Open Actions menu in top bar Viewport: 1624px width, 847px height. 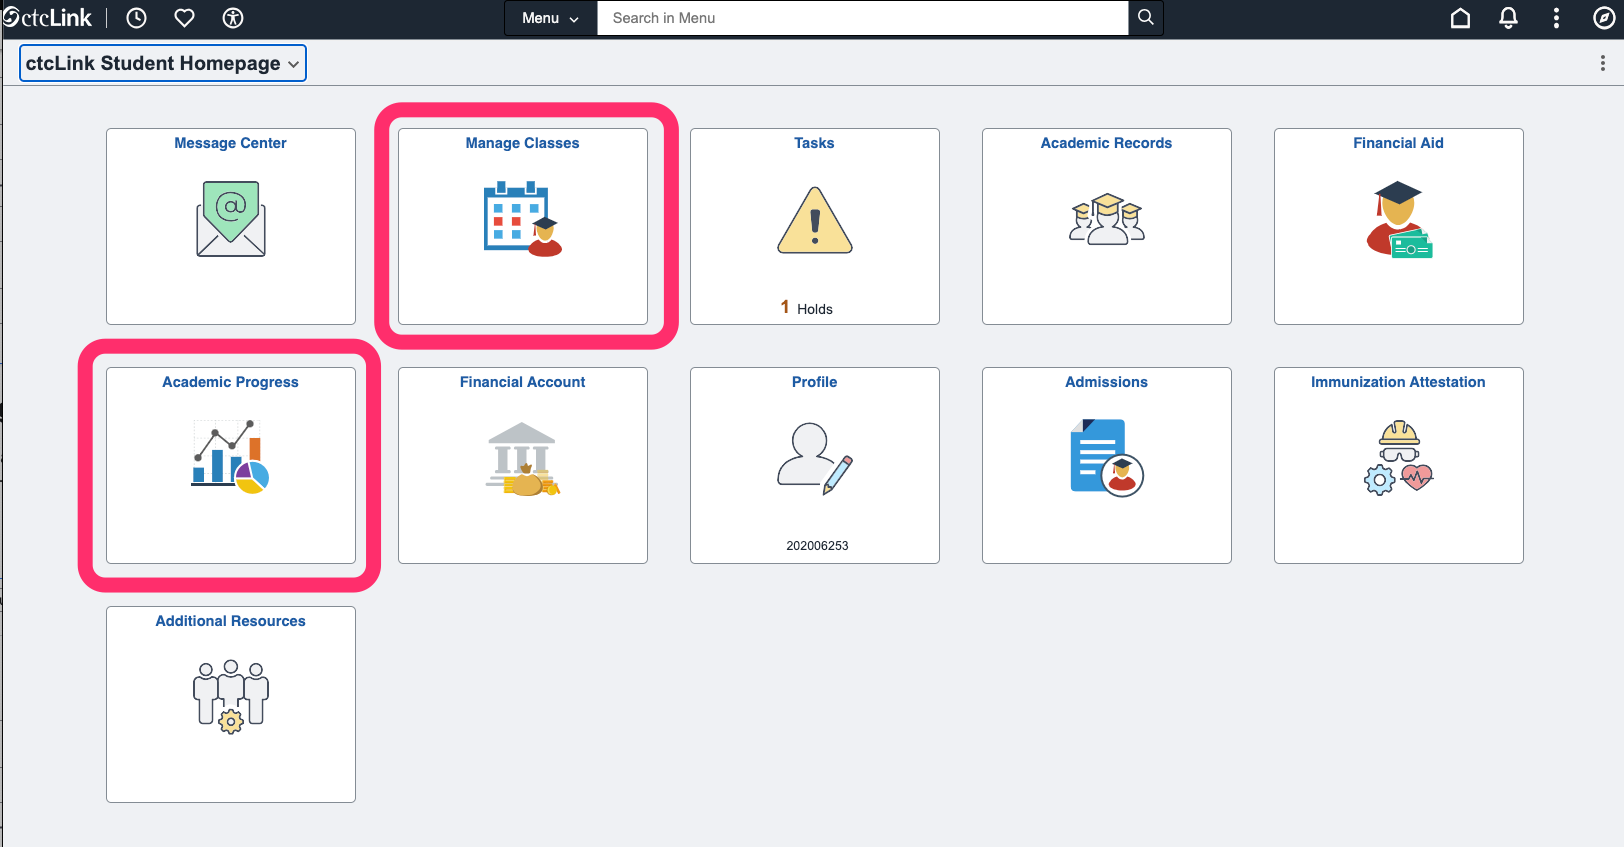(x=1556, y=18)
